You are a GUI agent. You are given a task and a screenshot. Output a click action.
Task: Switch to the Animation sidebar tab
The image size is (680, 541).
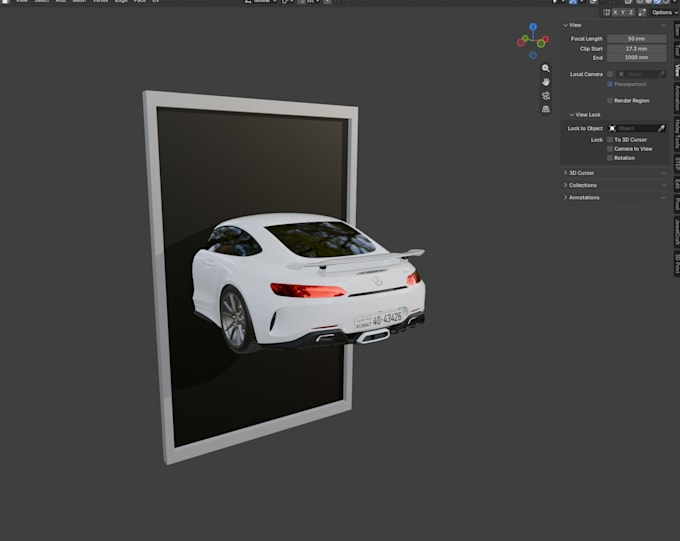[677, 98]
